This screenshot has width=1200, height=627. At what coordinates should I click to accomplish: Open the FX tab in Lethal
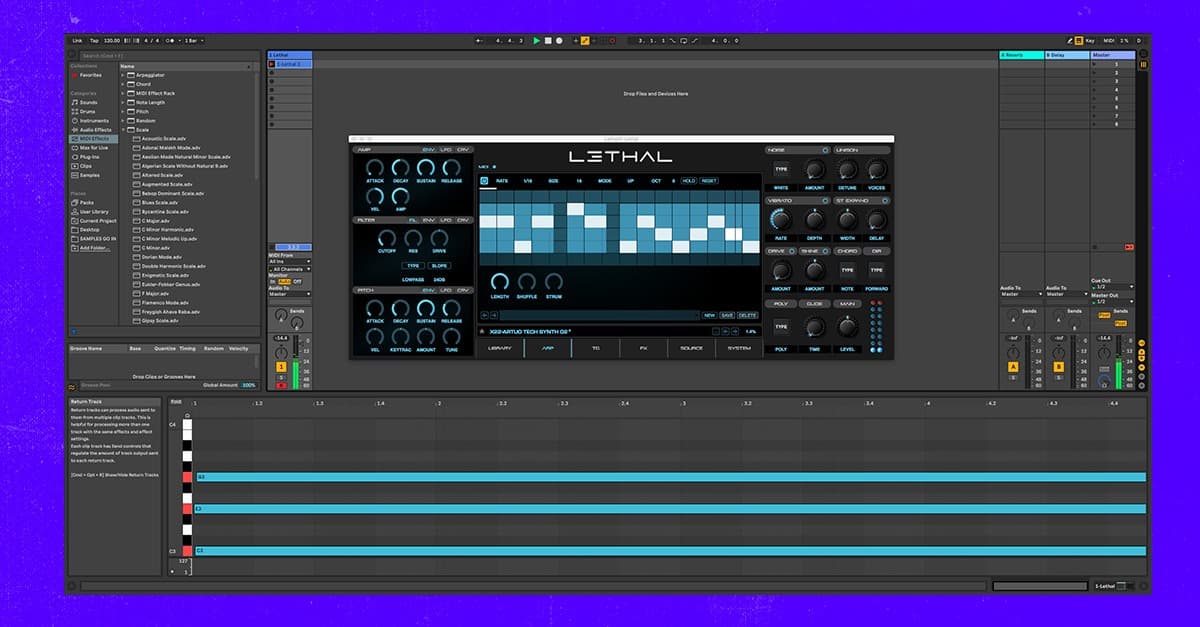(x=642, y=348)
